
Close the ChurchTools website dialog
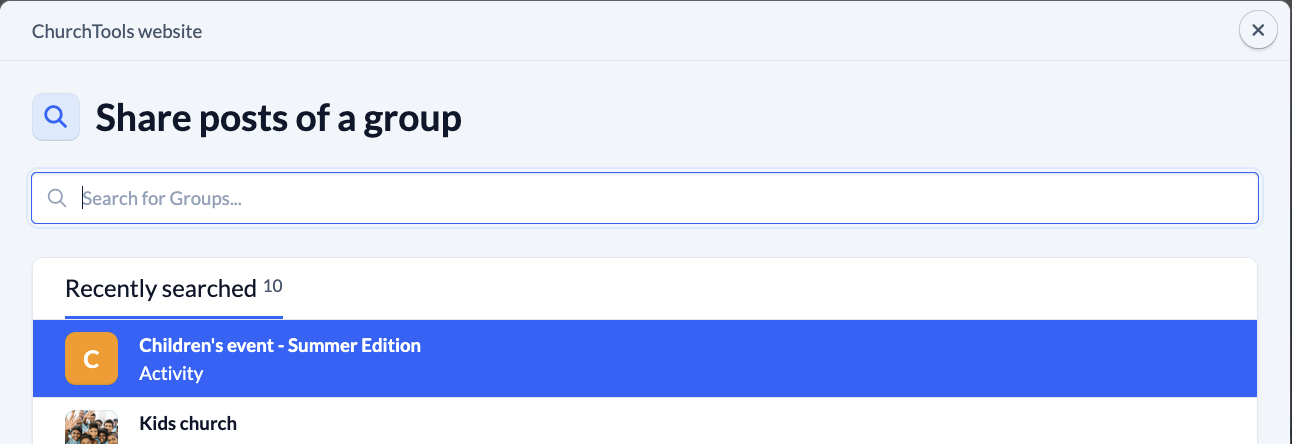coord(1258,31)
